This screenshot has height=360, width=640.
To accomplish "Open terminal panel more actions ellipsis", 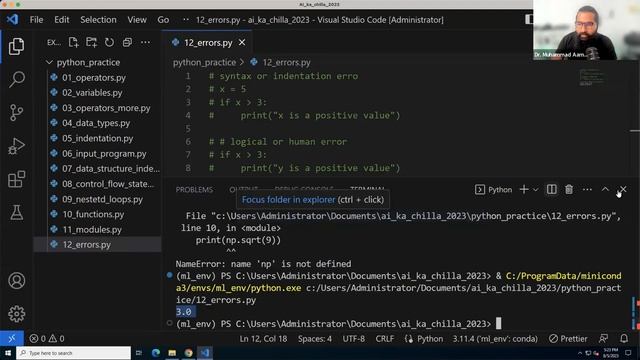I will coord(587,189).
